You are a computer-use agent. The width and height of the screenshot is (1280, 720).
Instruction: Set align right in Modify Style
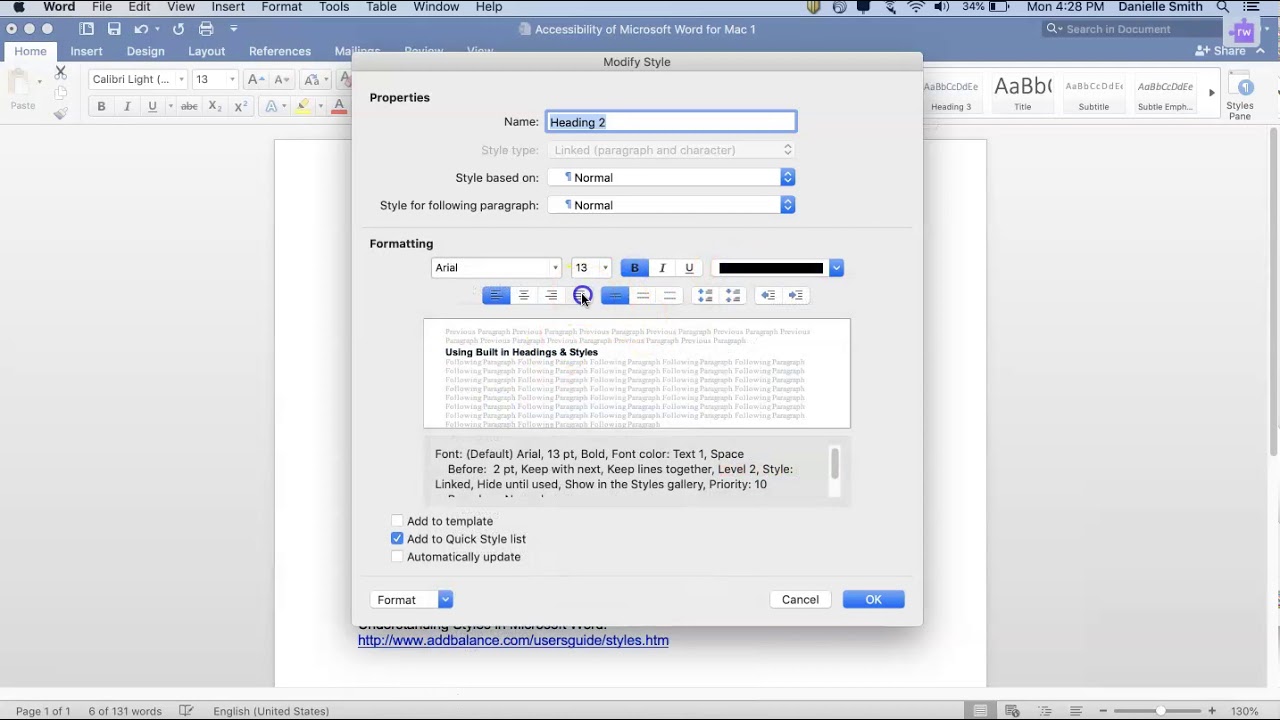coord(551,295)
